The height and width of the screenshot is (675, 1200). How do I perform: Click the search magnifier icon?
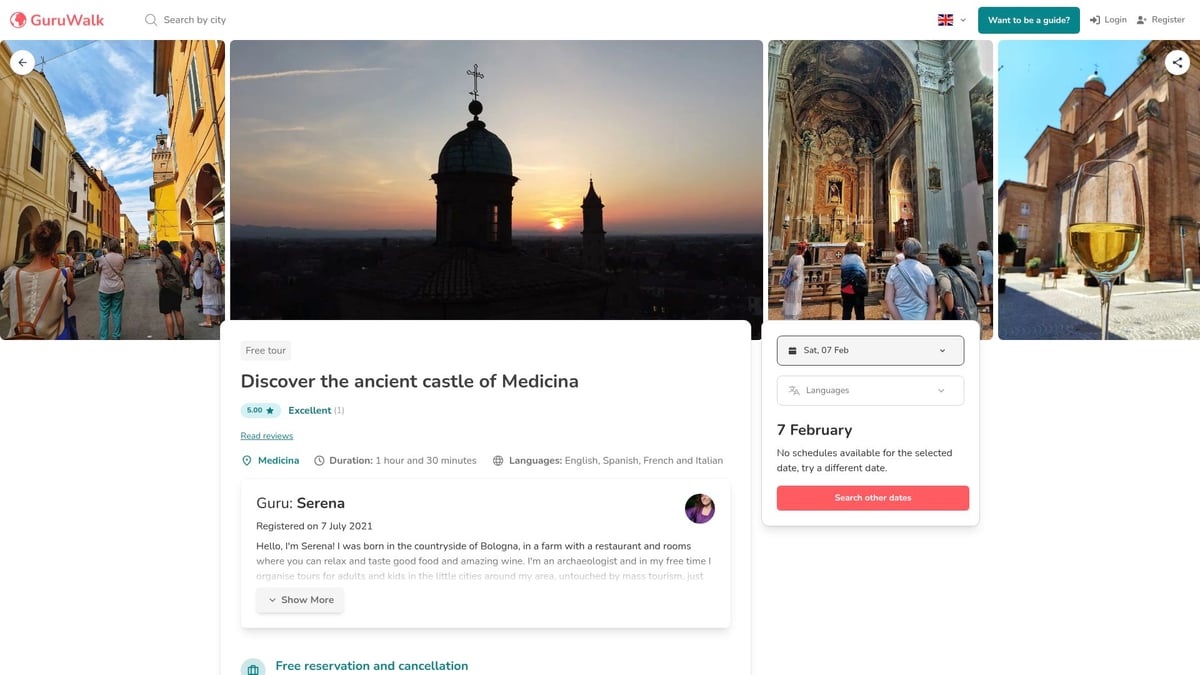tap(150, 19)
